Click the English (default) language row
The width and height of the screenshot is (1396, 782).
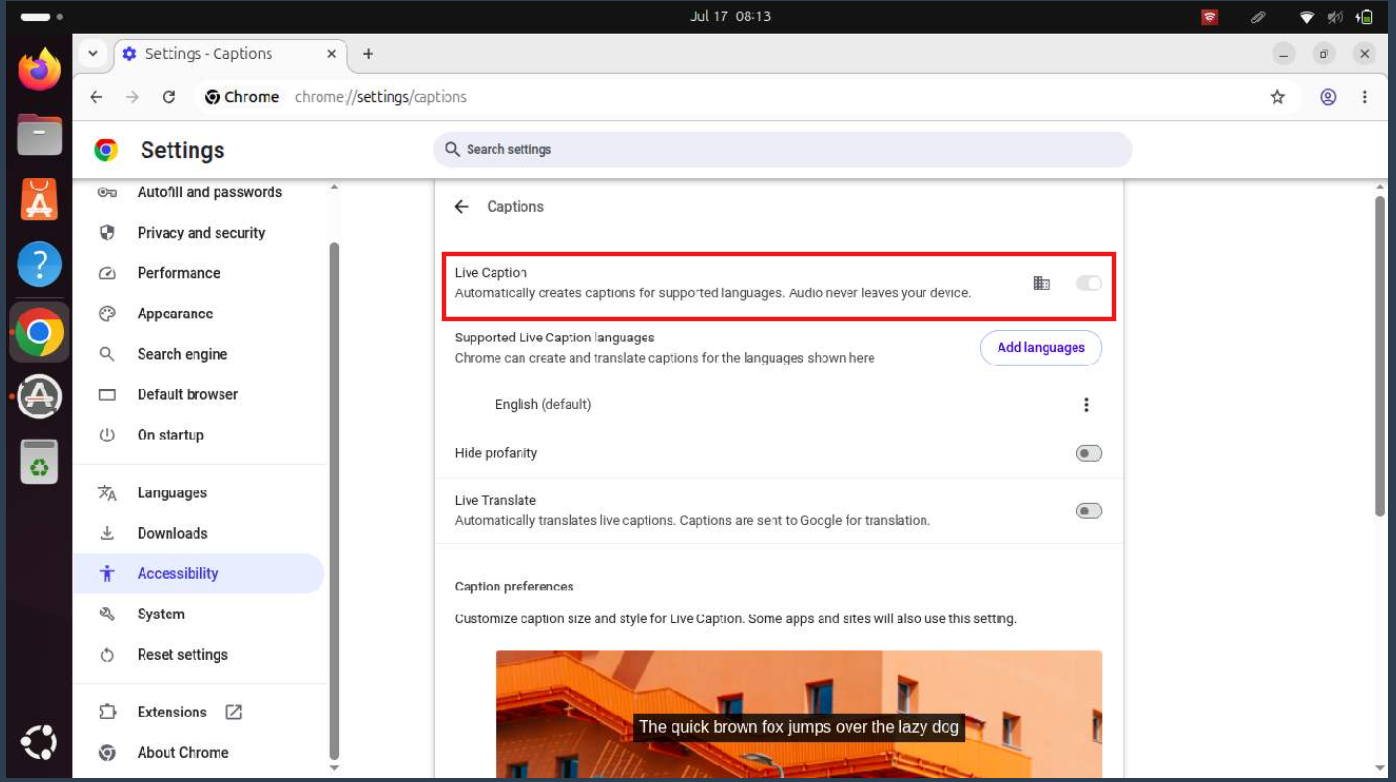(778, 405)
